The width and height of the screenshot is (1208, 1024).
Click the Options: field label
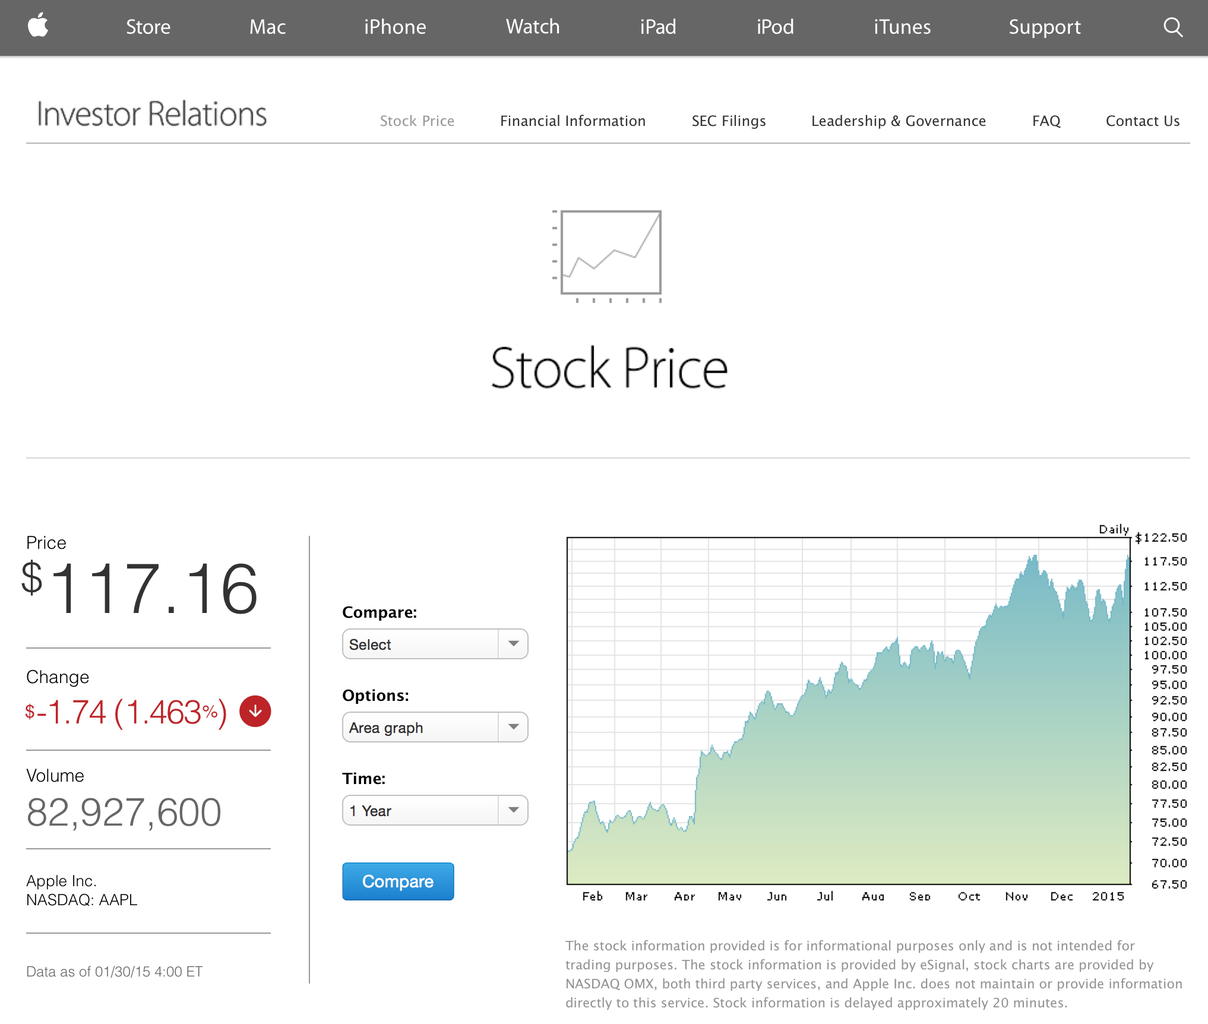tap(376, 695)
